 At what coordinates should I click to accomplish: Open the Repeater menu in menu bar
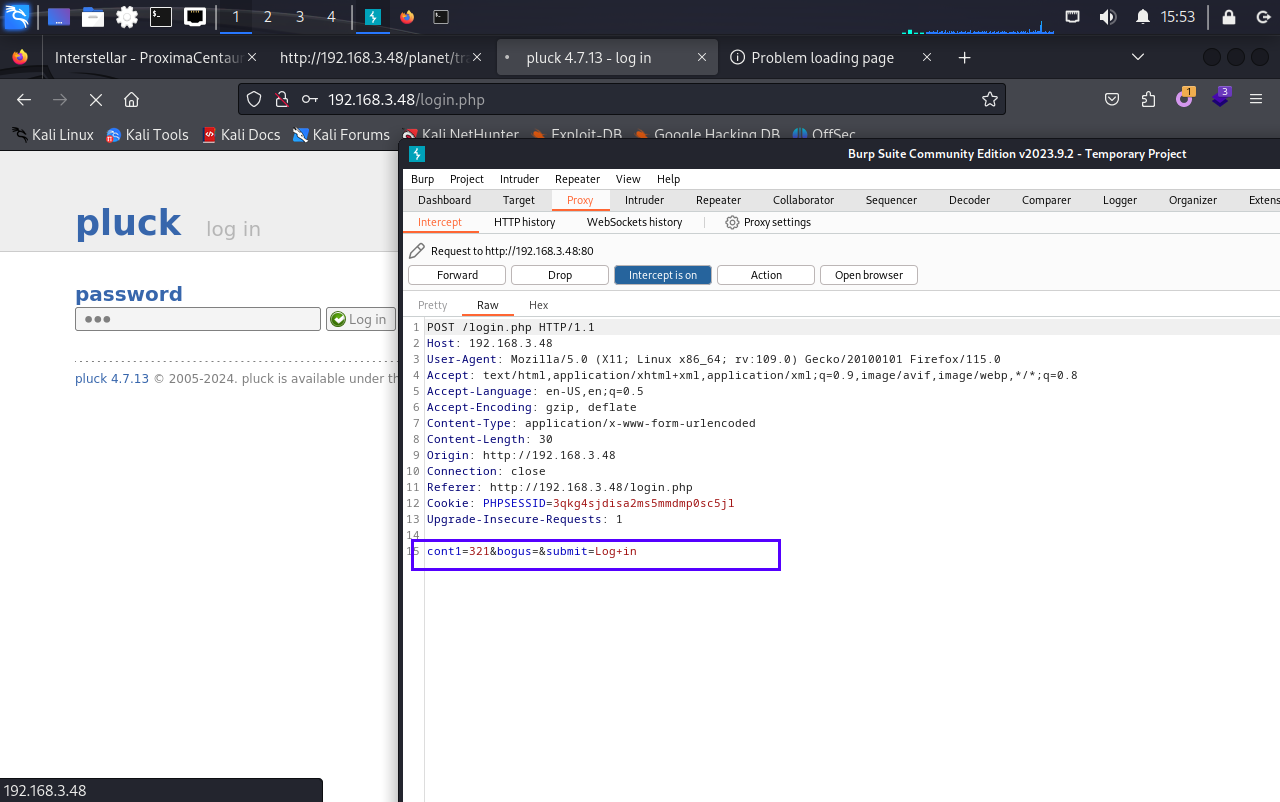click(577, 179)
